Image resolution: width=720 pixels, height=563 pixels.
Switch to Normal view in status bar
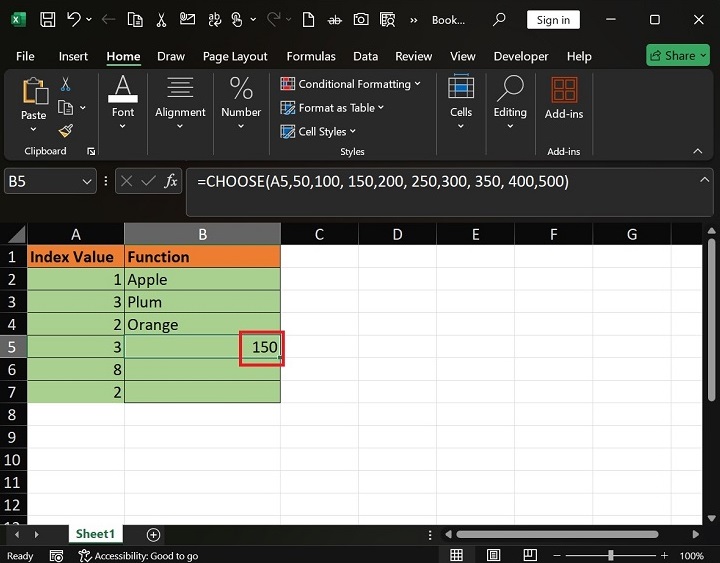(456, 555)
